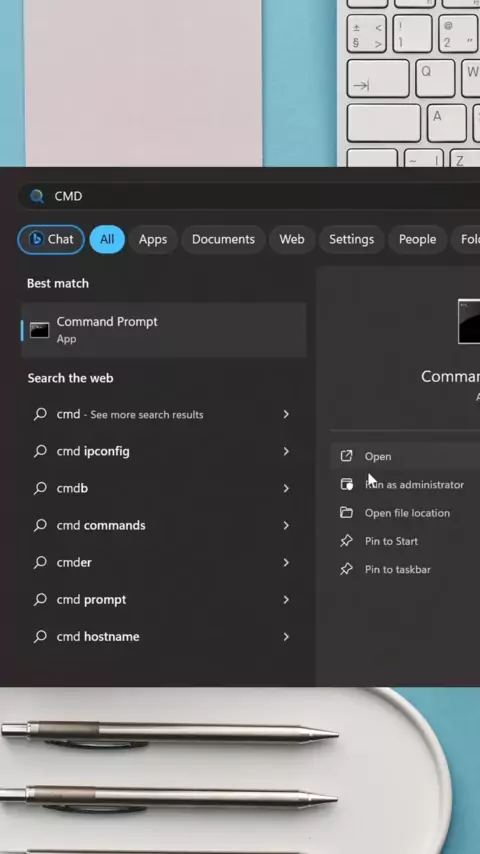Click the search icon beside cmd commands
This screenshot has height=854, width=480.
tap(40, 525)
